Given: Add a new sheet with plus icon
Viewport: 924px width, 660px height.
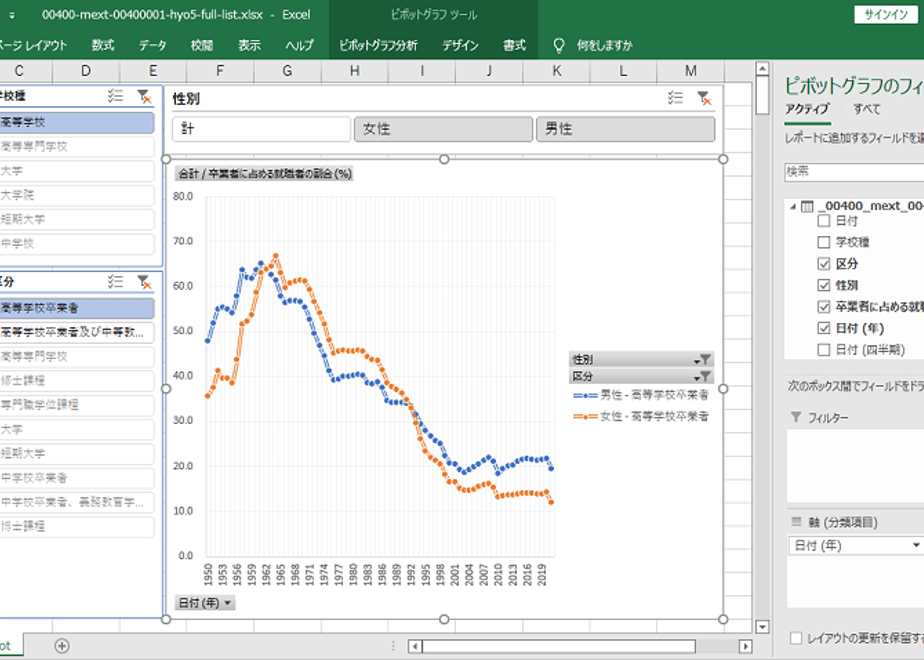Looking at the screenshot, I should tap(62, 646).
